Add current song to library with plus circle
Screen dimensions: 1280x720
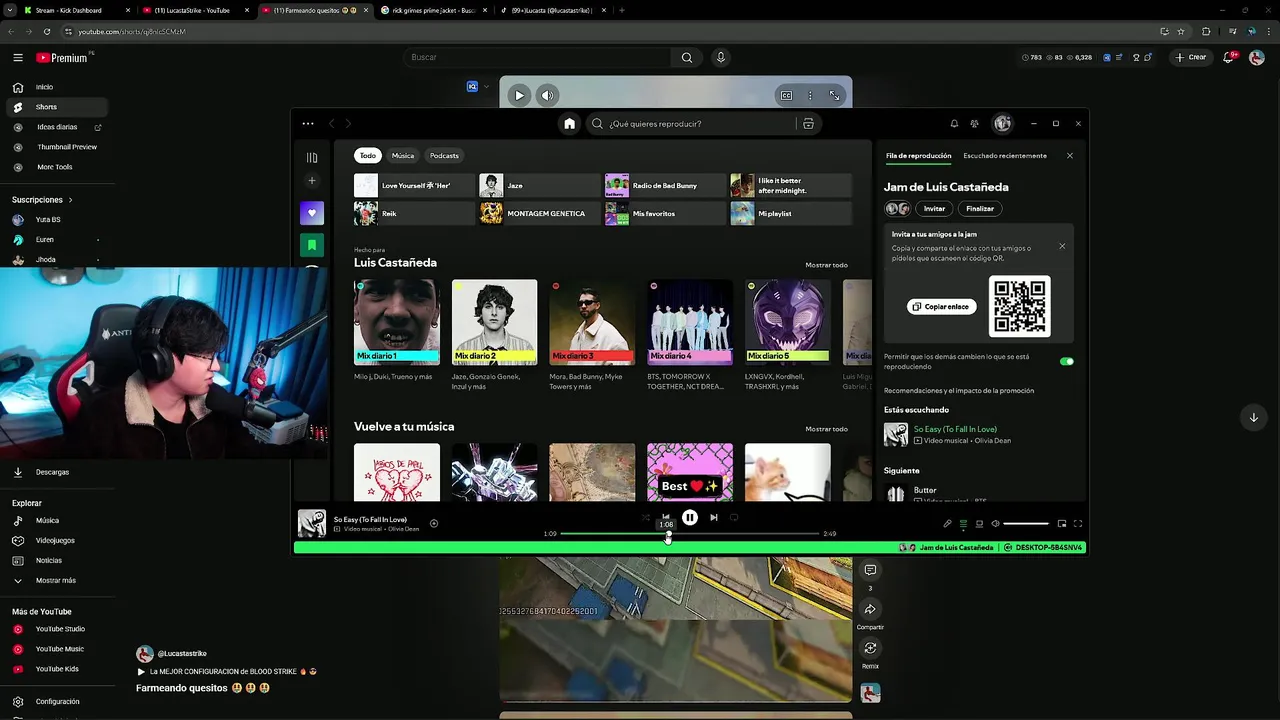[434, 523]
